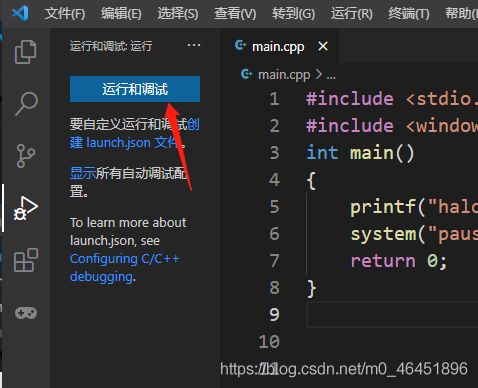Open the Search view in activity bar
The image size is (478, 388).
(26, 104)
